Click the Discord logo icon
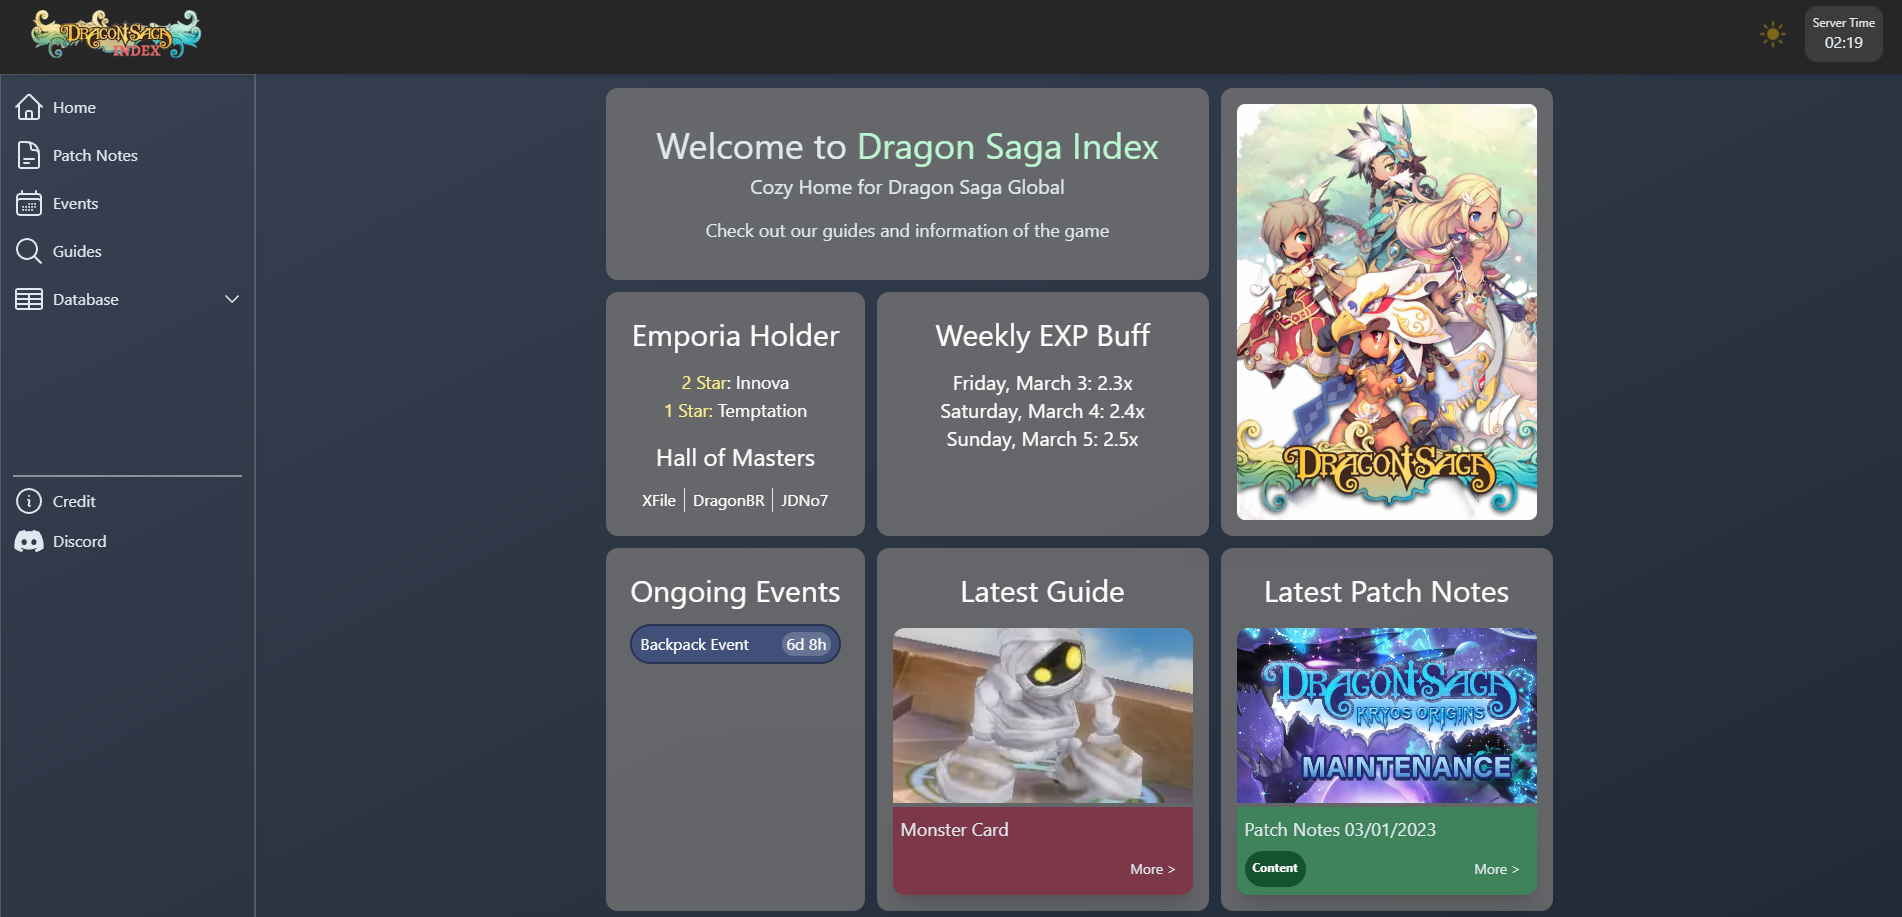The image size is (1902, 917). coord(29,541)
